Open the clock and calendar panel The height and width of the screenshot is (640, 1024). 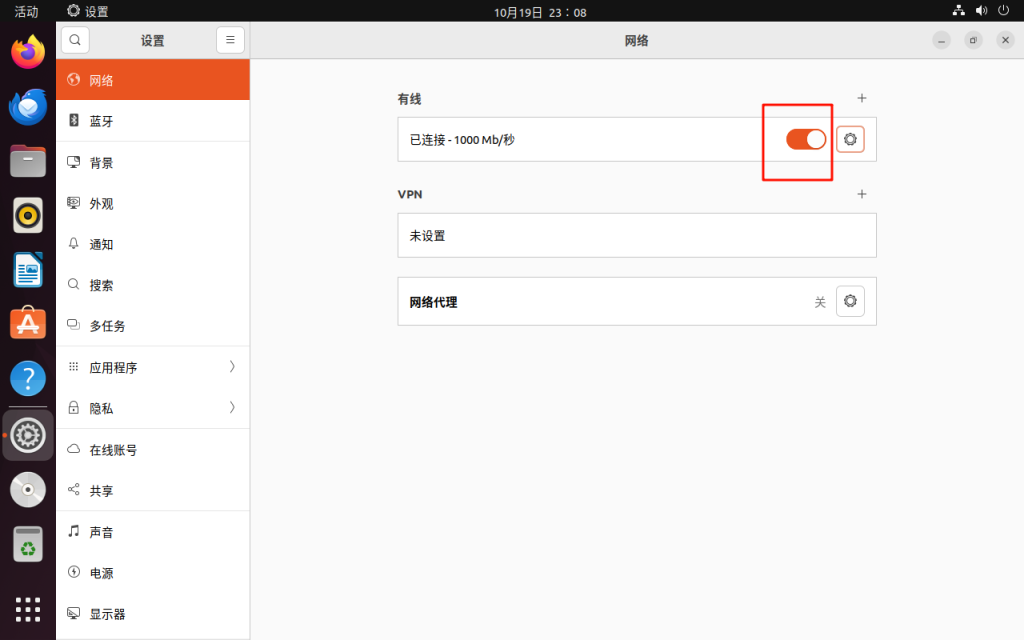click(x=540, y=12)
